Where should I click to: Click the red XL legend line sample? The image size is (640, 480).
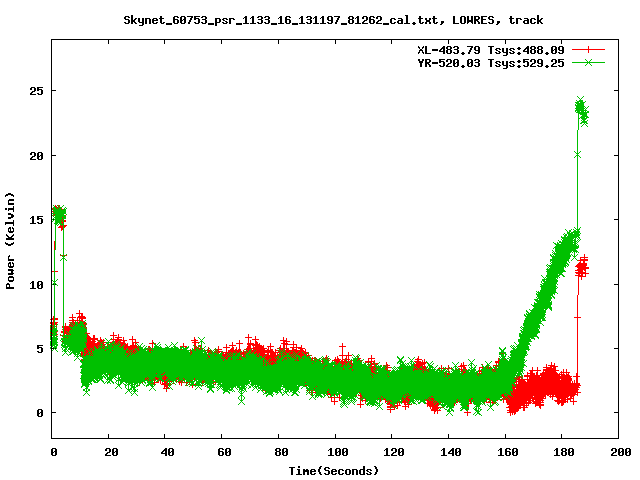point(588,50)
